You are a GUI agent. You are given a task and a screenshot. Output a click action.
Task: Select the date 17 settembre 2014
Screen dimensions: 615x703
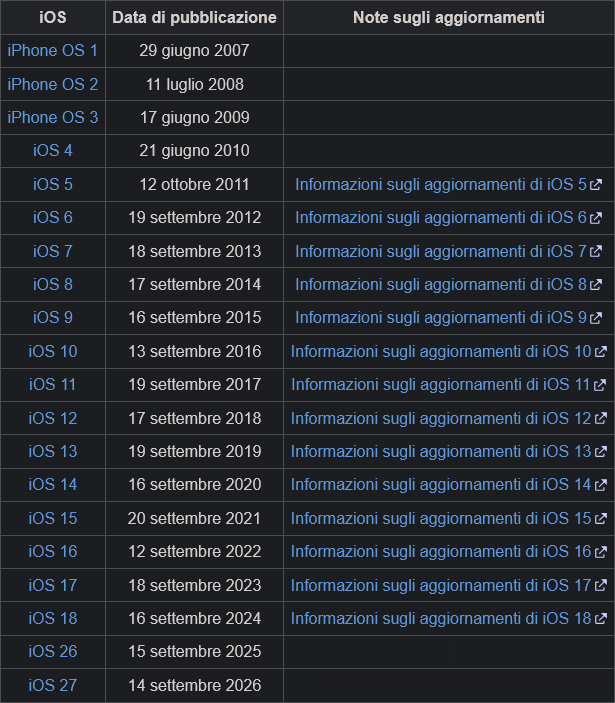click(x=195, y=284)
